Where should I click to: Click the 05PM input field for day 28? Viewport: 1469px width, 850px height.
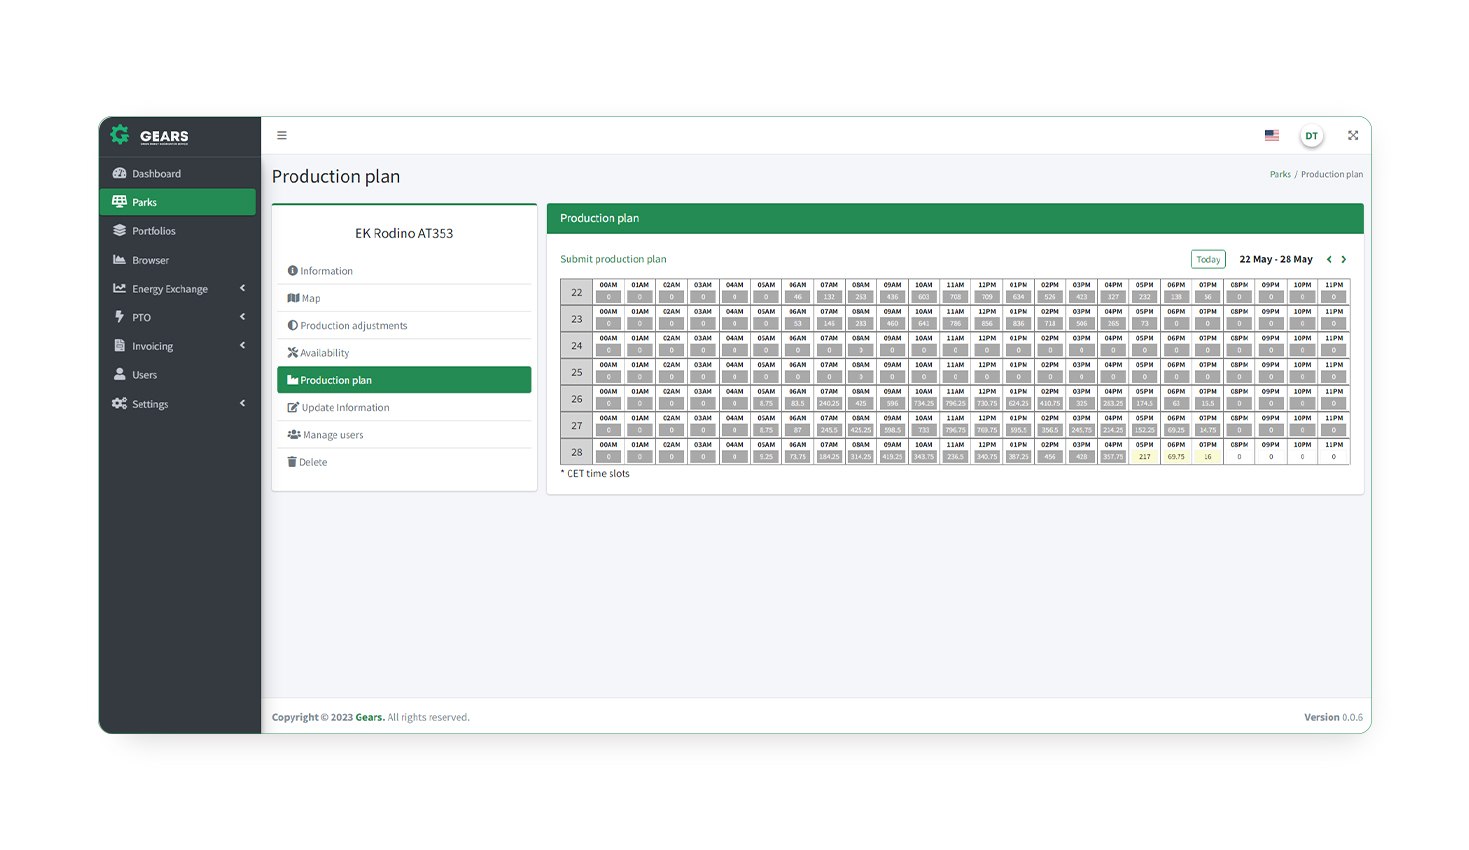click(x=1145, y=457)
